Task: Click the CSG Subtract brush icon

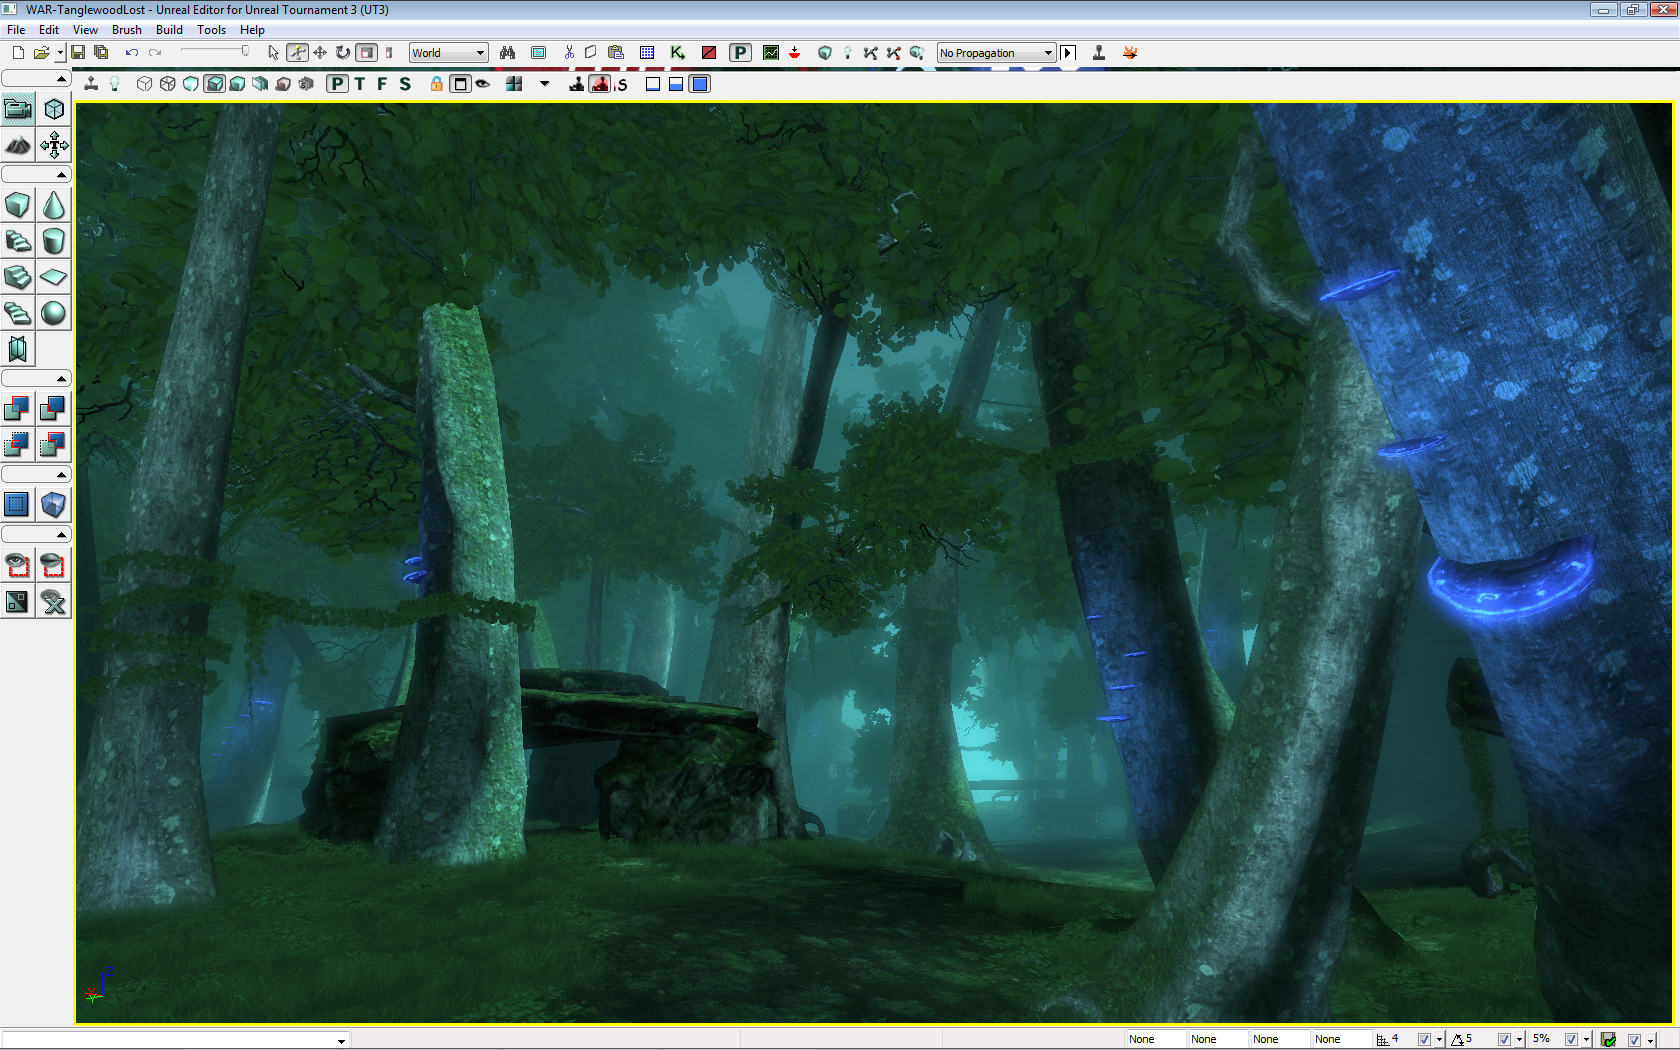Action: (54, 409)
